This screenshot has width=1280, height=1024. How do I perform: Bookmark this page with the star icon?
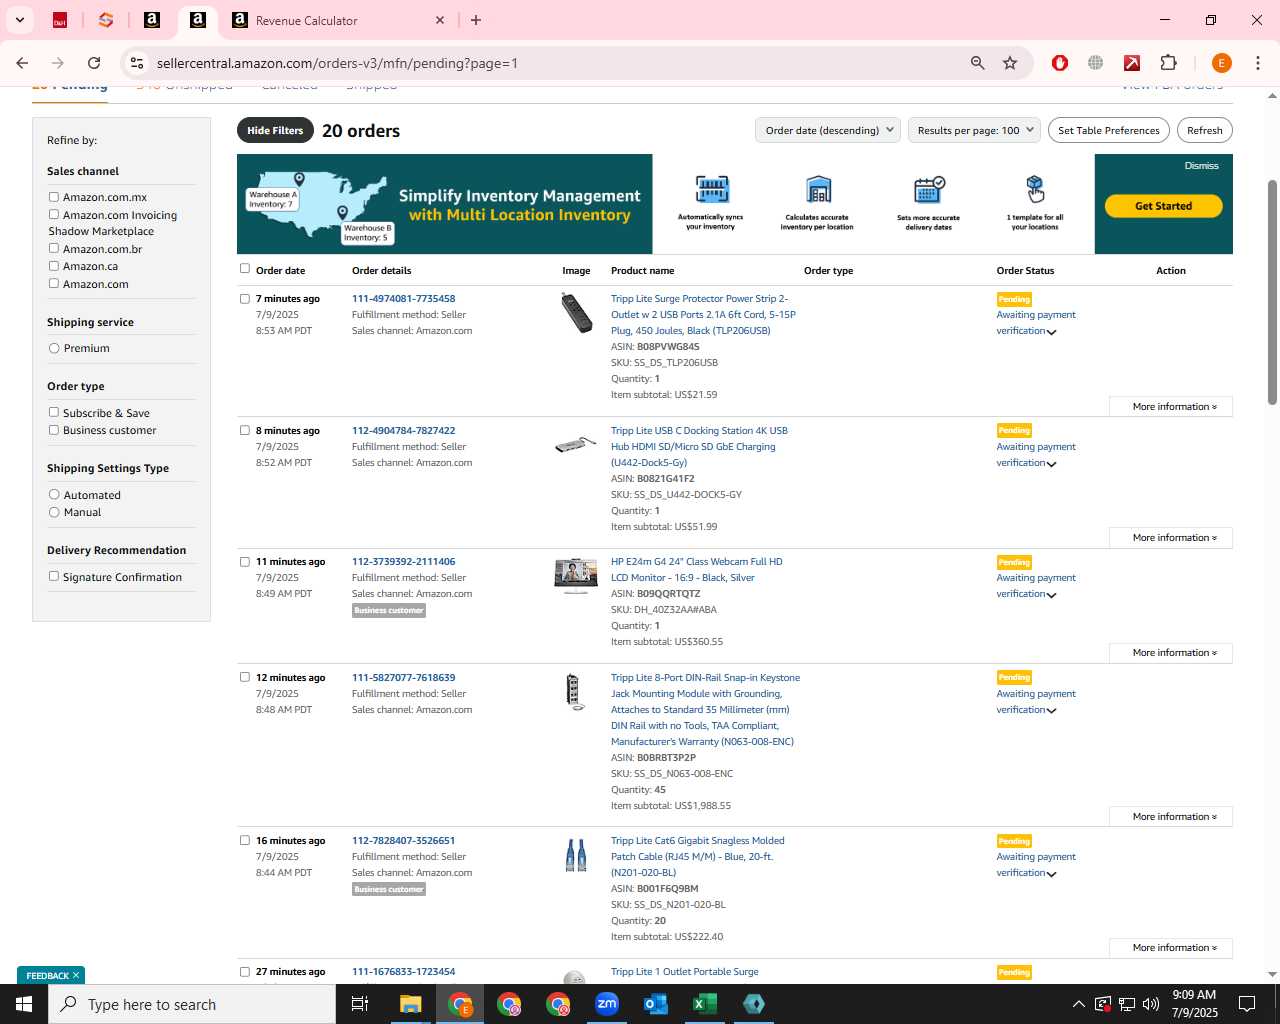[x=1010, y=63]
